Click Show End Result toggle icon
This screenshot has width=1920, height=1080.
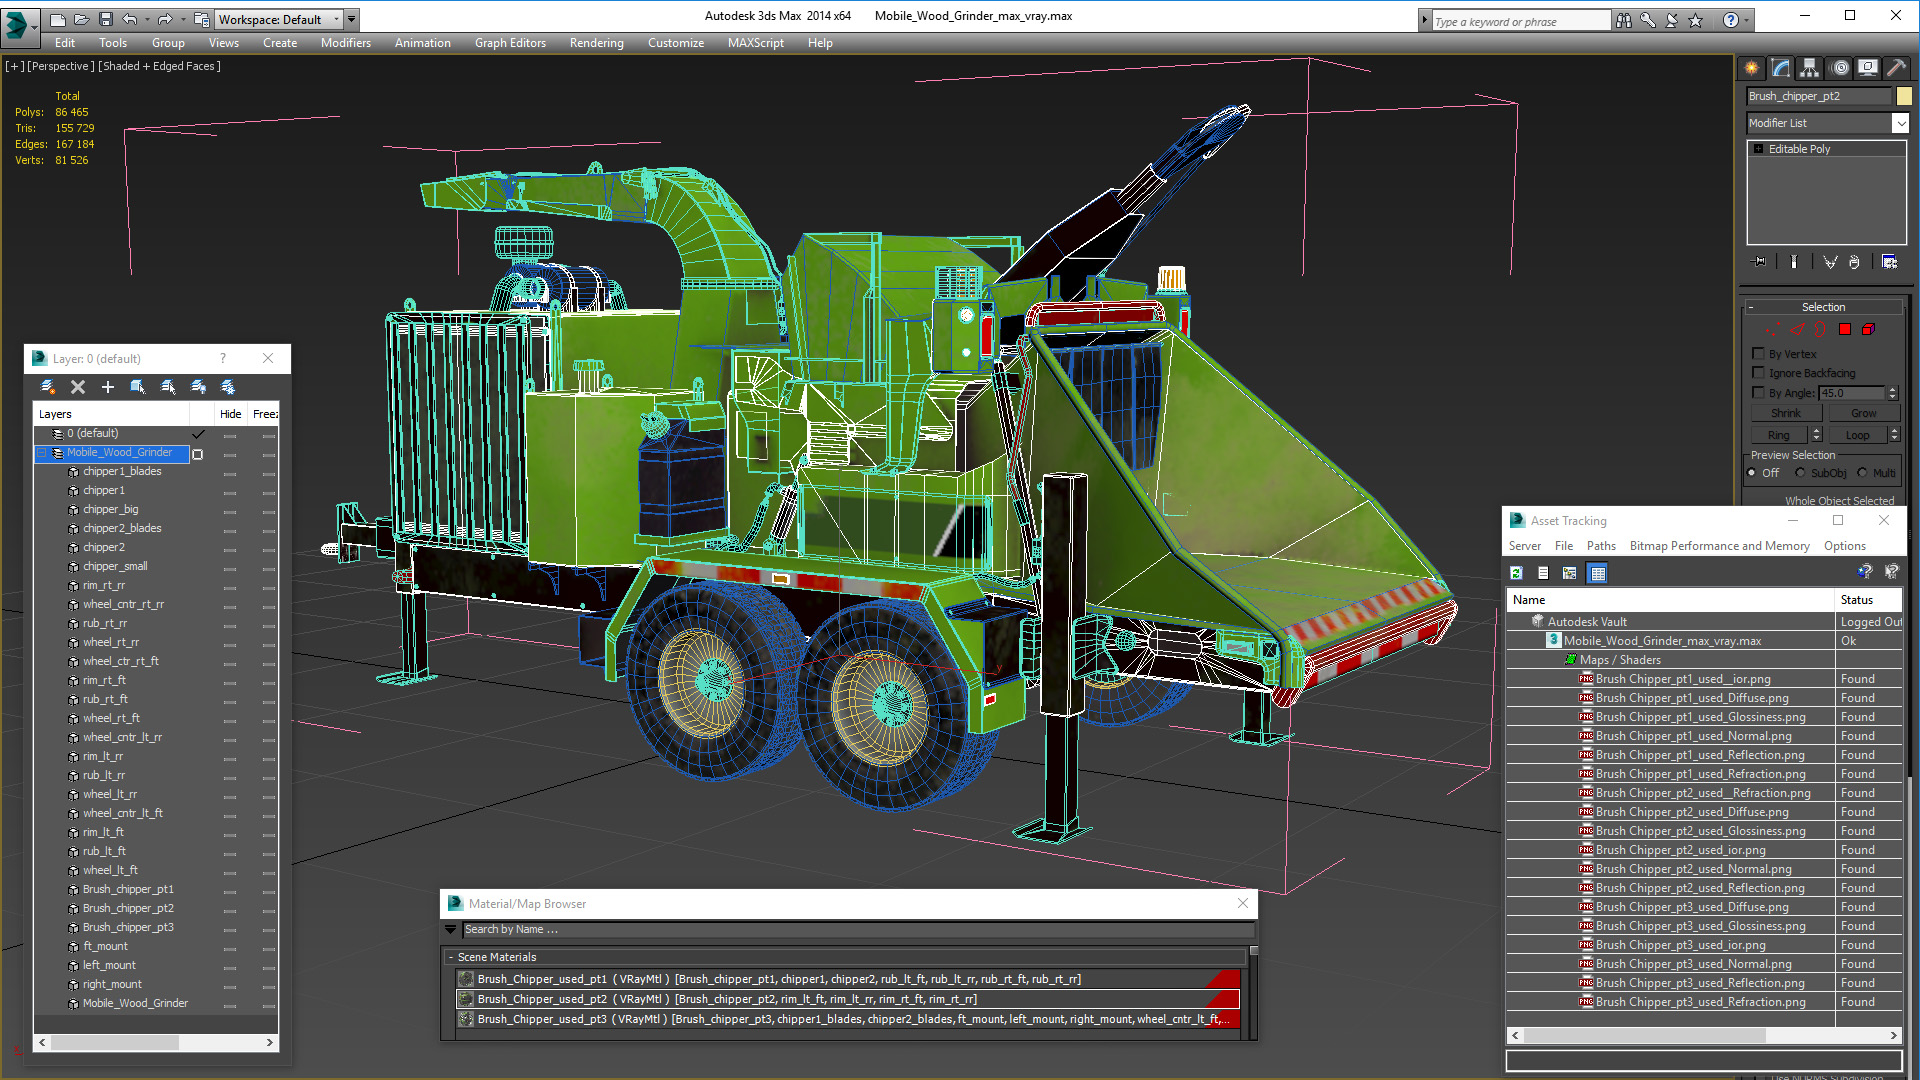(x=1794, y=262)
